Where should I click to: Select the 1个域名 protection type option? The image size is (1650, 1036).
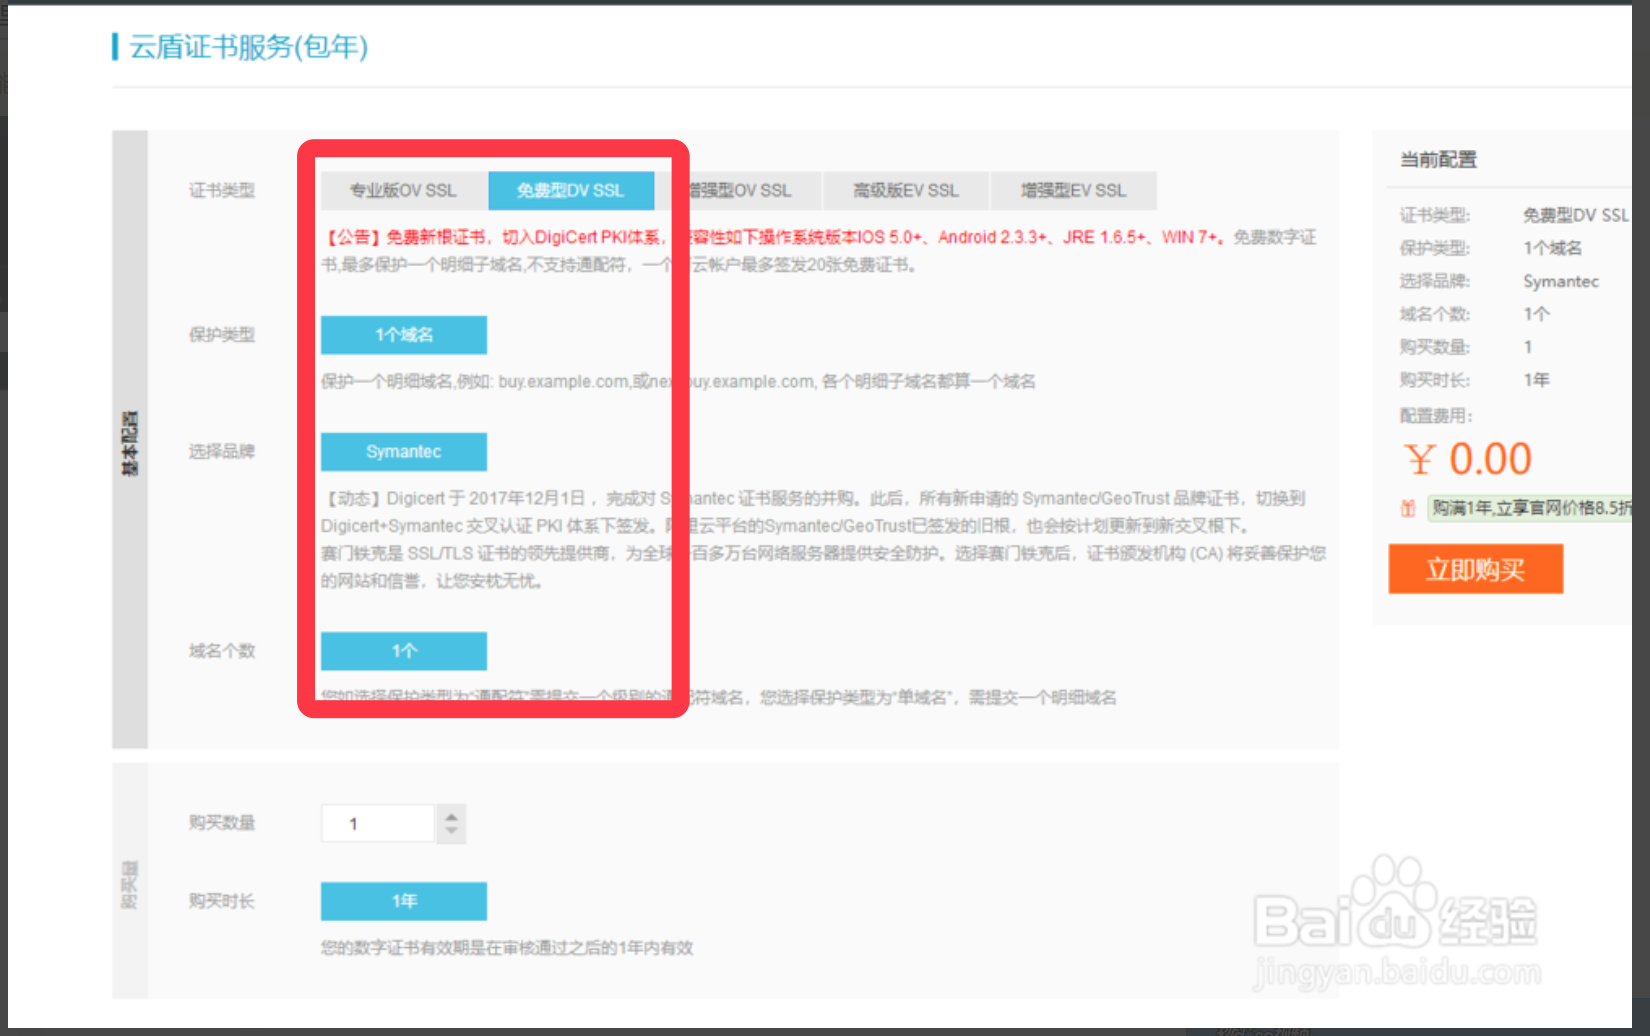point(403,334)
